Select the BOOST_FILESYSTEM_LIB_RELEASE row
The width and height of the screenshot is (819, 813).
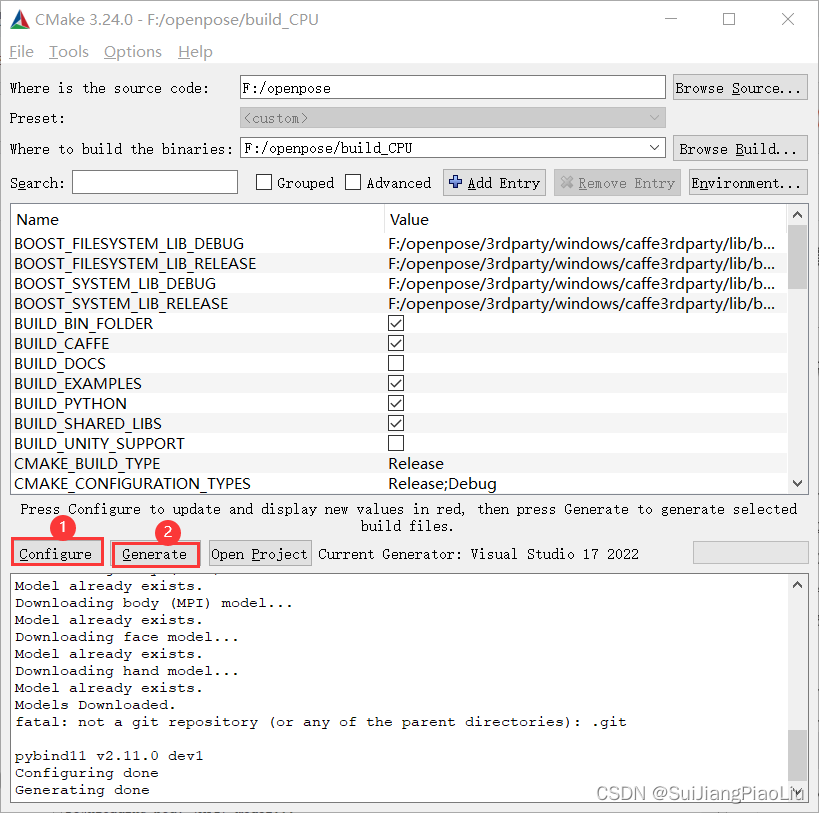pos(399,263)
